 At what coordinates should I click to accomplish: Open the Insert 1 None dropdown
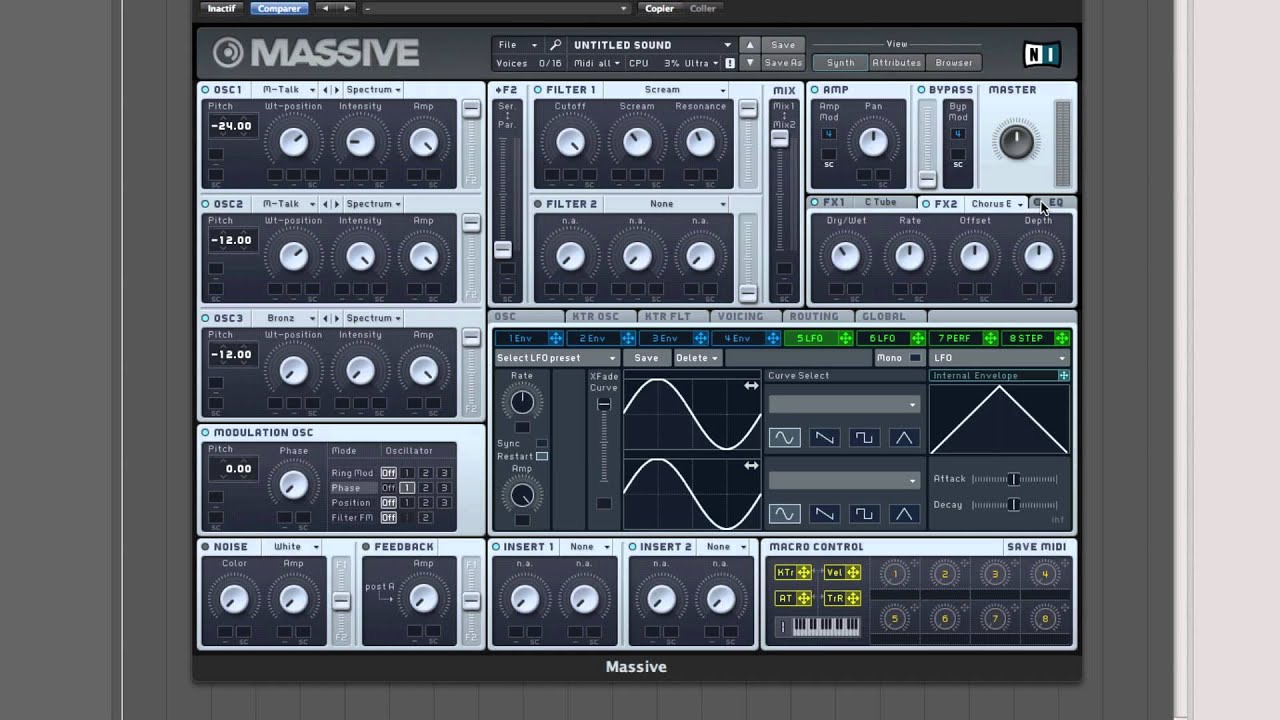(x=588, y=547)
